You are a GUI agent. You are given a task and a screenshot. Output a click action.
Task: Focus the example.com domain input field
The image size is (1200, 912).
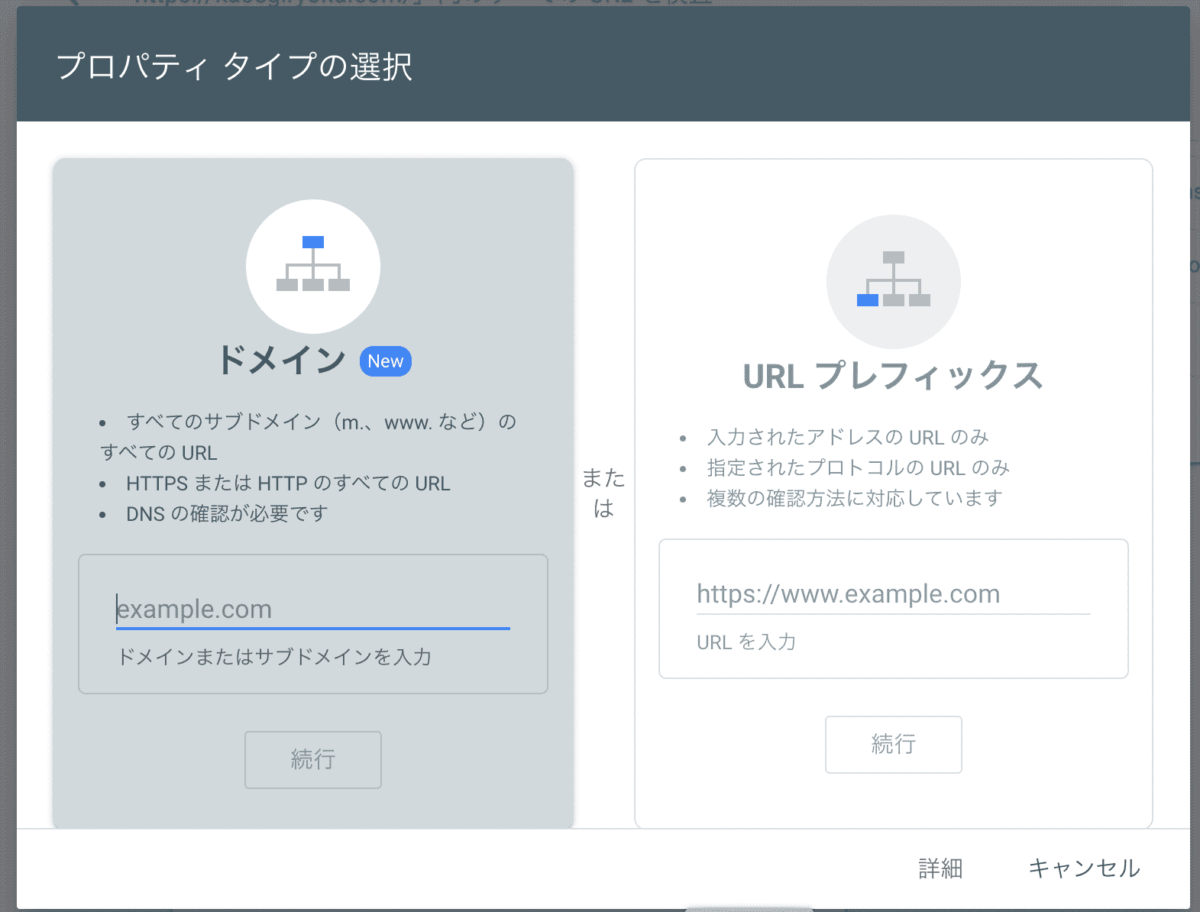click(312, 609)
